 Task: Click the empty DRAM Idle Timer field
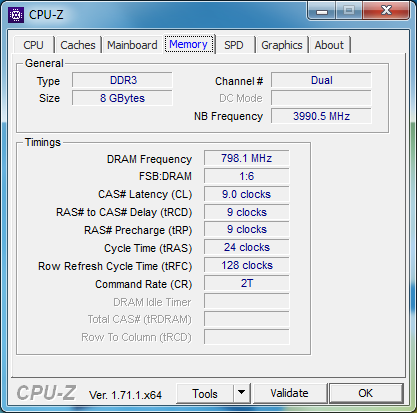[247, 301]
